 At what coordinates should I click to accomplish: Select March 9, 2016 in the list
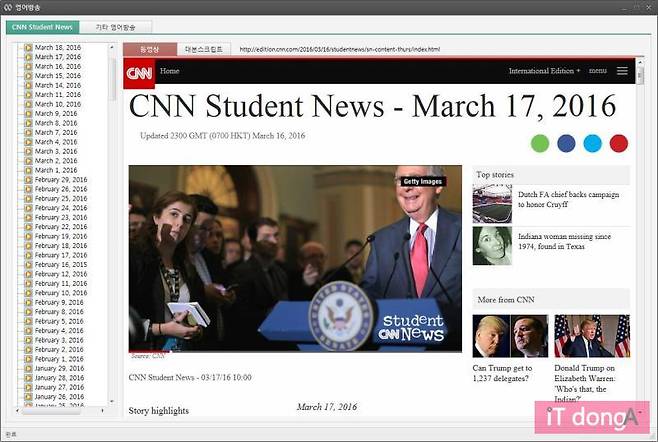click(56, 113)
